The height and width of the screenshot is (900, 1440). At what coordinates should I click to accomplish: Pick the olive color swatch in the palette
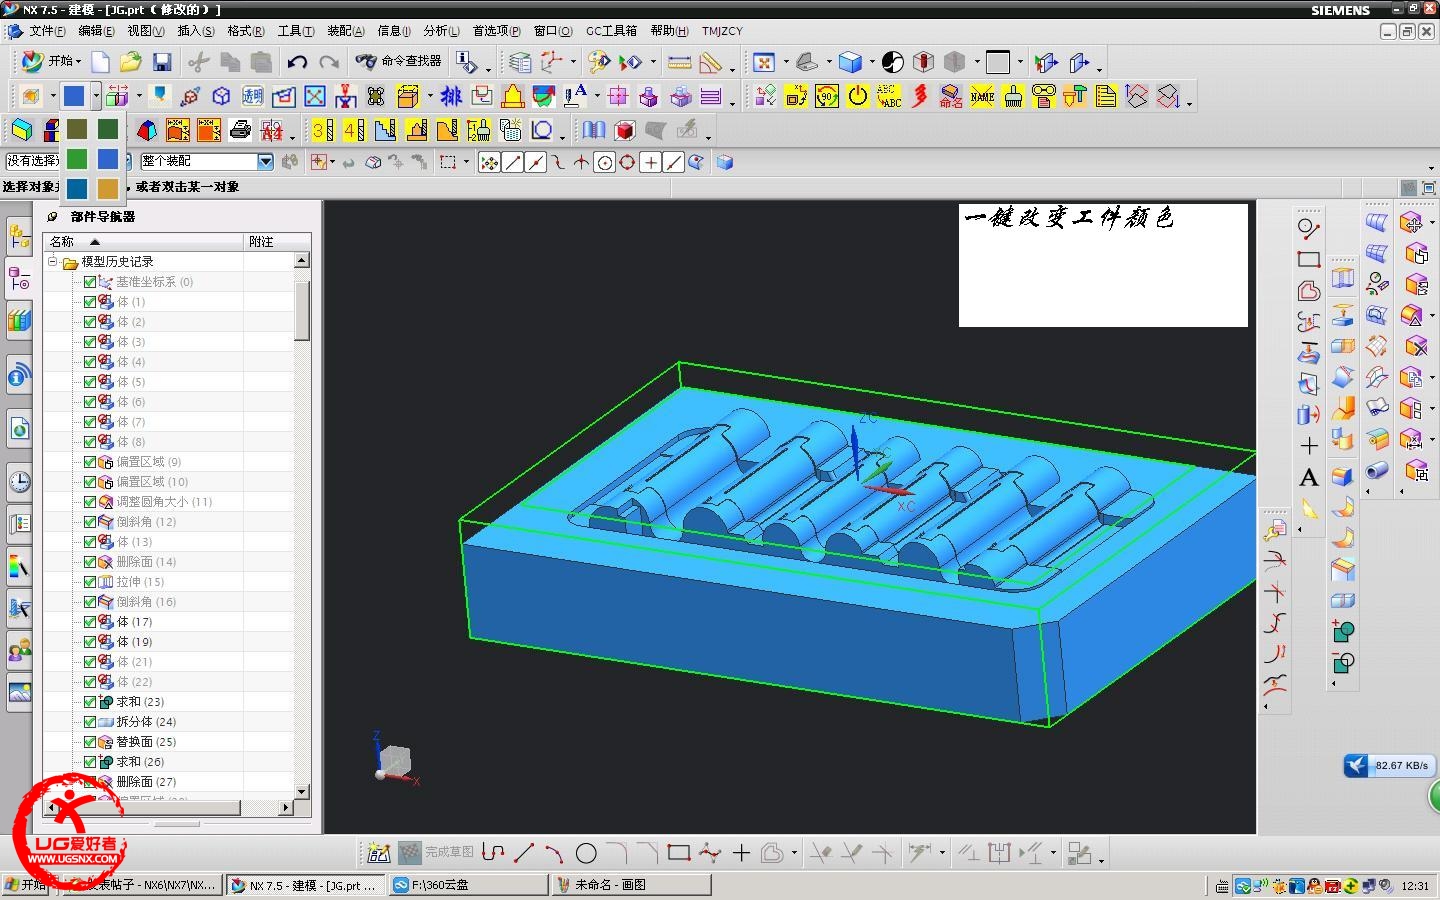[77, 129]
